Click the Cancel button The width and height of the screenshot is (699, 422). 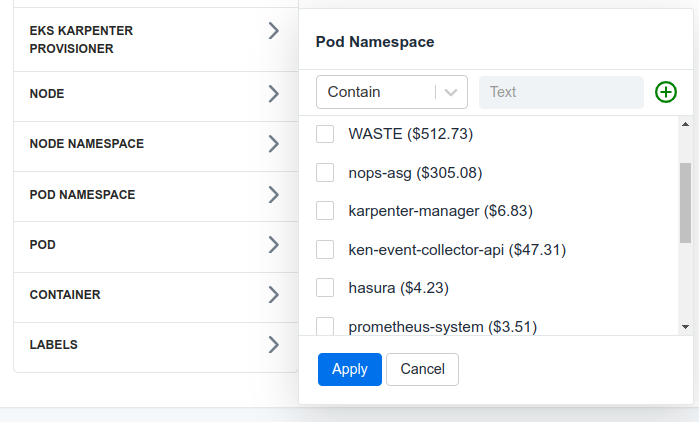422,369
